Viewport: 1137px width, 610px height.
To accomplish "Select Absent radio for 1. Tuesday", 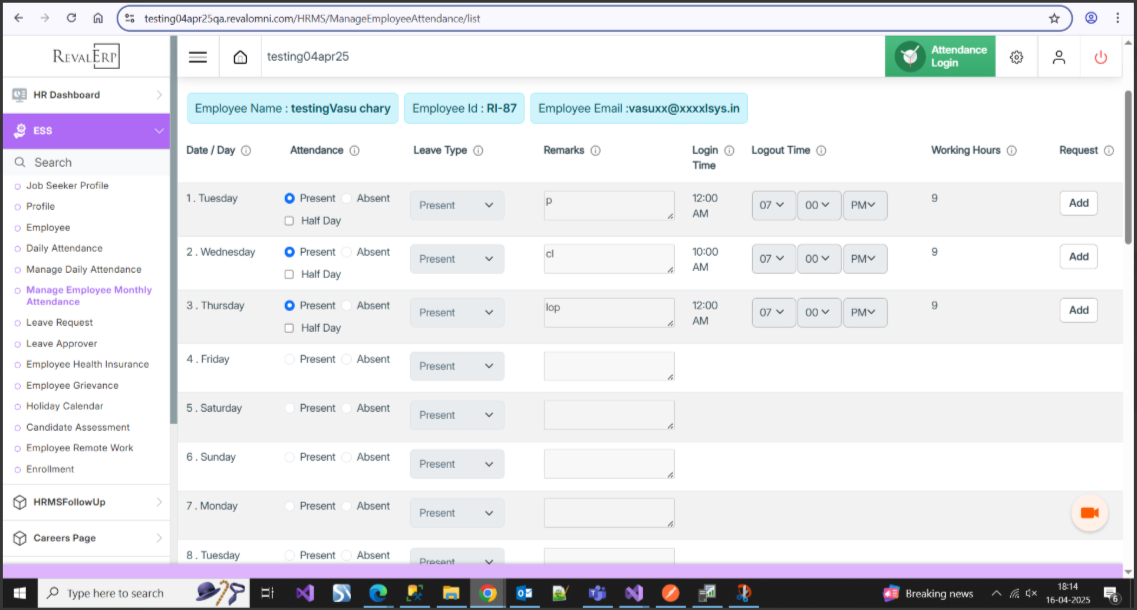I will pyautogui.click(x=347, y=198).
